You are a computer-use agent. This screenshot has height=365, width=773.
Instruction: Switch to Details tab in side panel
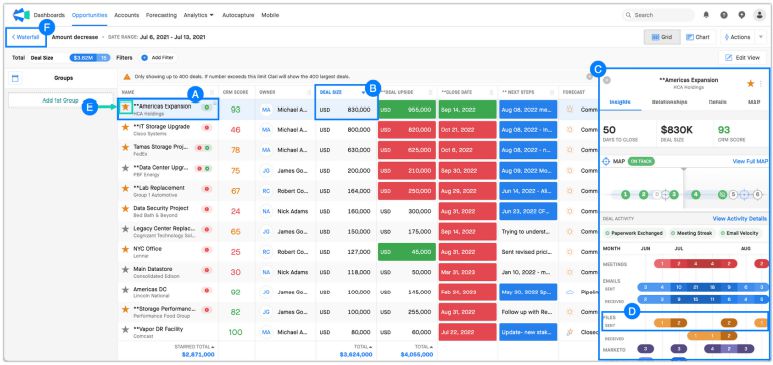pyautogui.click(x=717, y=101)
